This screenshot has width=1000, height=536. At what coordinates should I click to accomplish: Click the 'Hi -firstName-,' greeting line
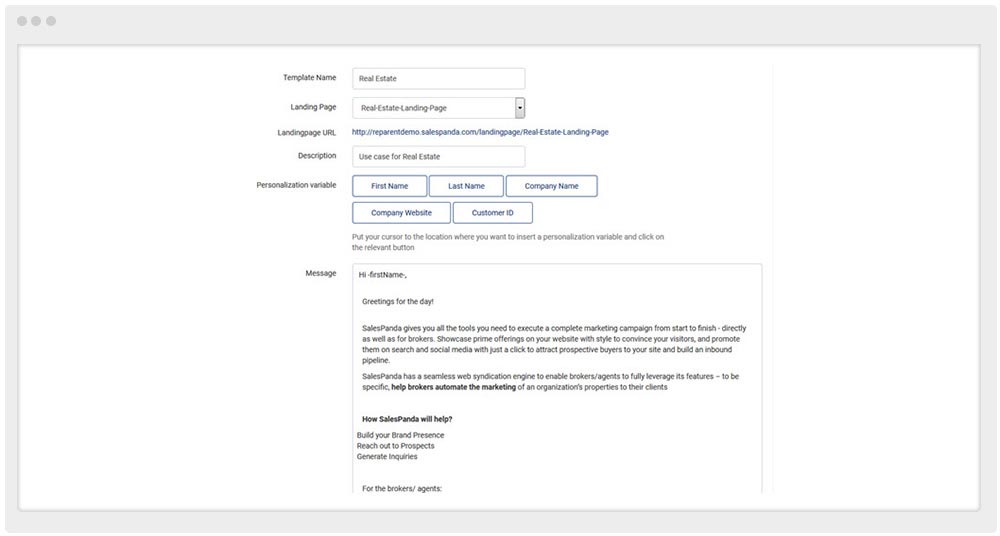pyautogui.click(x=383, y=275)
